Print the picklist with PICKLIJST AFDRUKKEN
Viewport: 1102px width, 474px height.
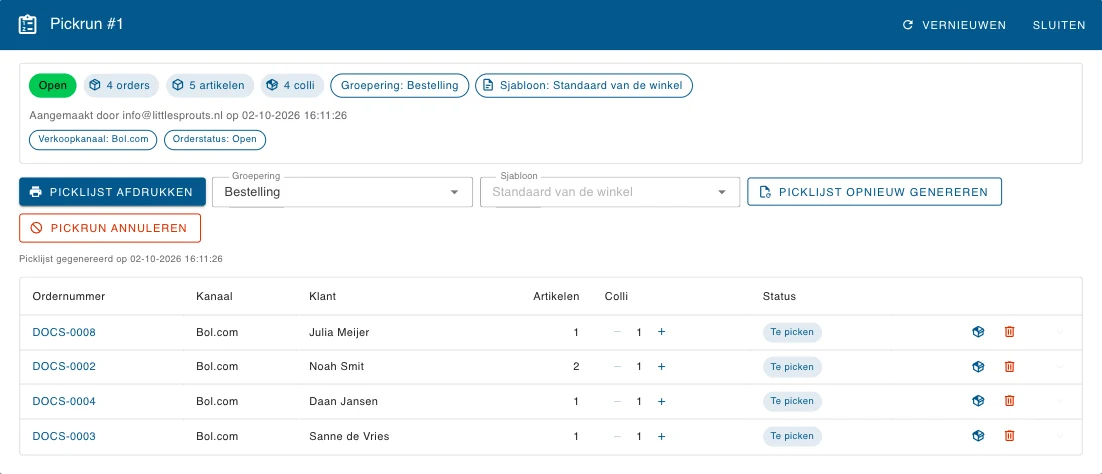[112, 192]
